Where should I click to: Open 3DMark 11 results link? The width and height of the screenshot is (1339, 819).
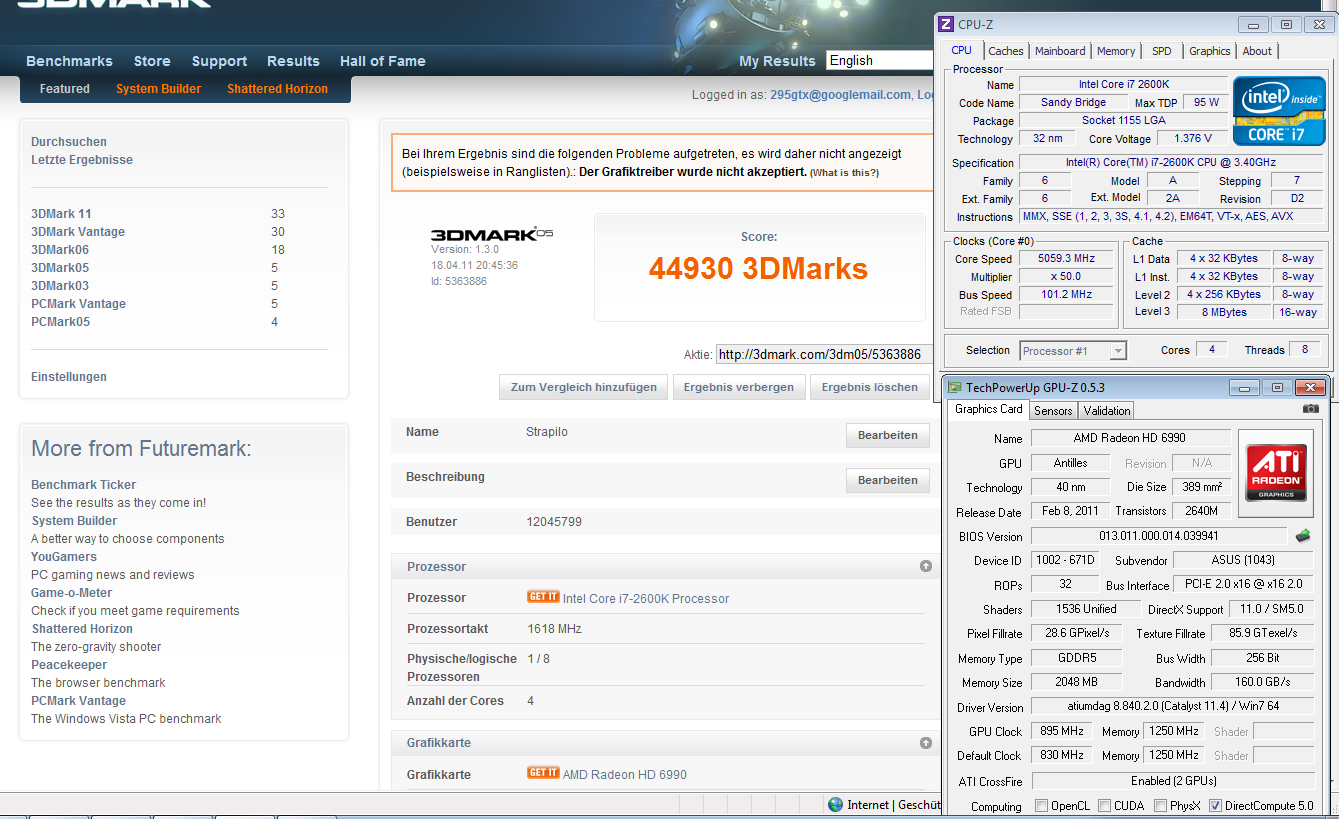(x=61, y=213)
